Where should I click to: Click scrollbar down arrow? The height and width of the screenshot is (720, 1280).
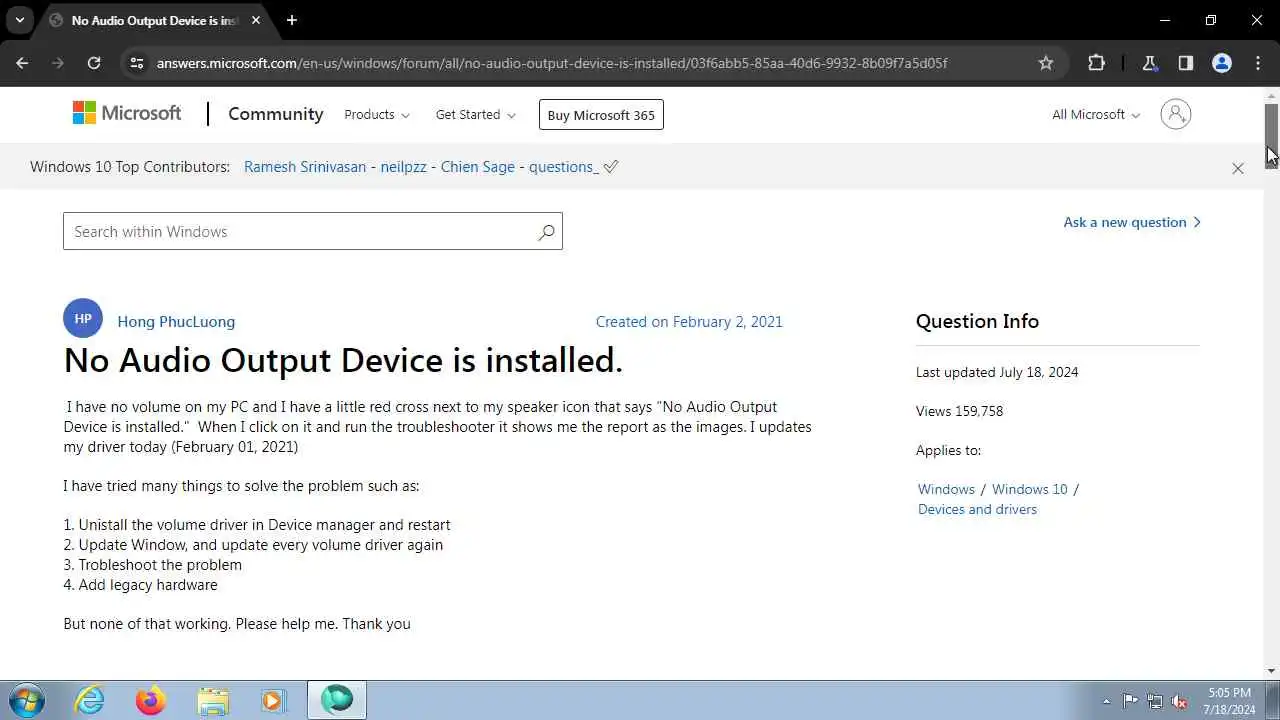coord(1271,671)
